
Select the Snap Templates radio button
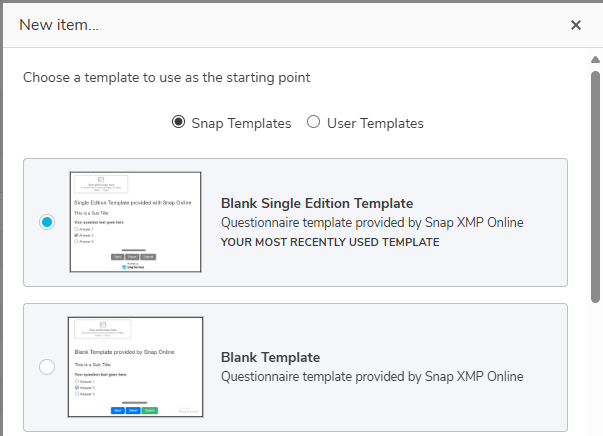click(x=178, y=122)
